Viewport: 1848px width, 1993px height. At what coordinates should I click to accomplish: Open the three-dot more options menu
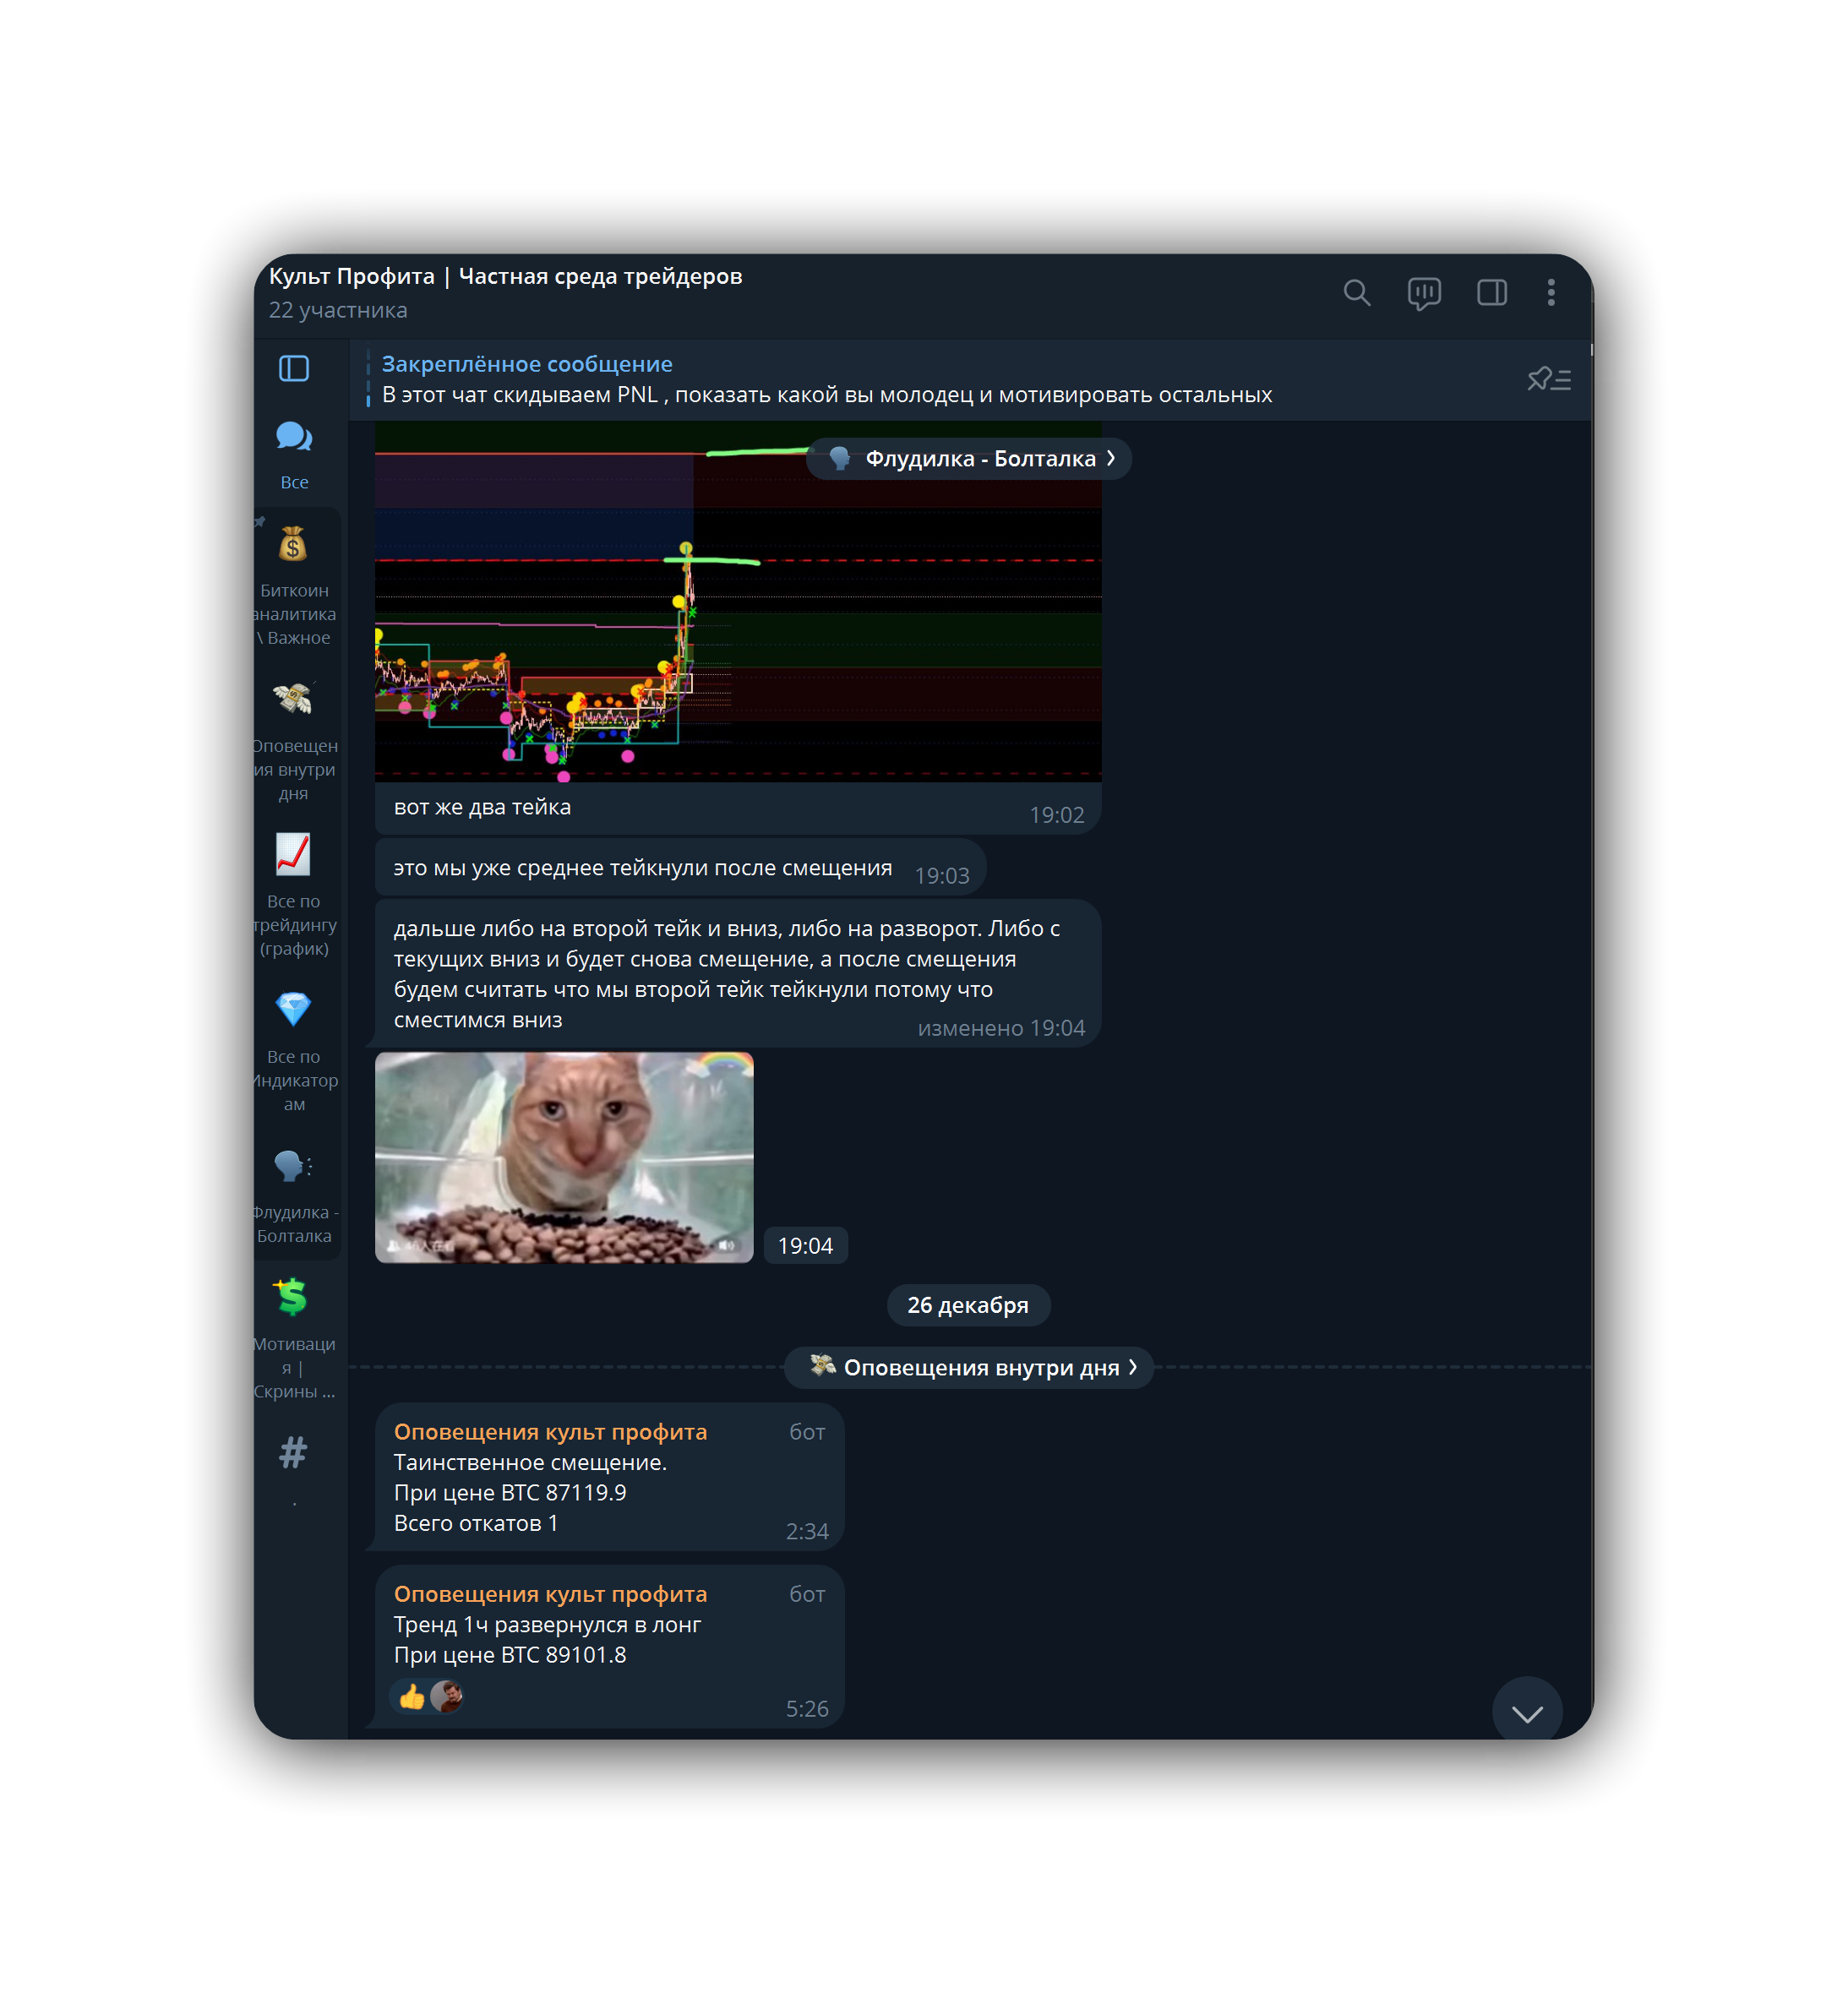click(1550, 292)
